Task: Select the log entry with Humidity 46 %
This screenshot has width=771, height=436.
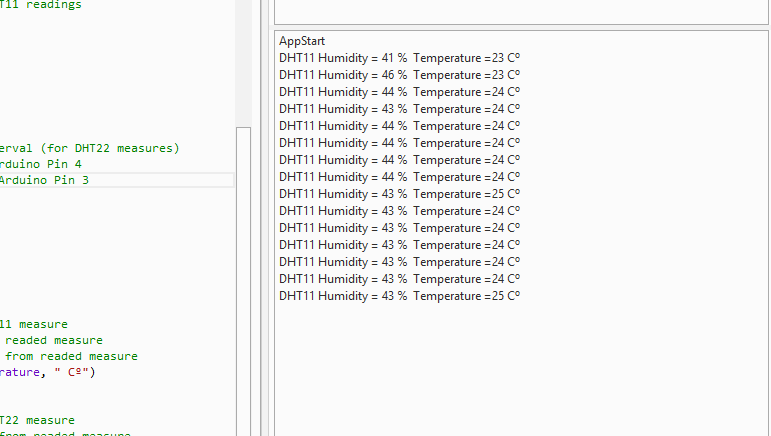Action: coord(399,75)
